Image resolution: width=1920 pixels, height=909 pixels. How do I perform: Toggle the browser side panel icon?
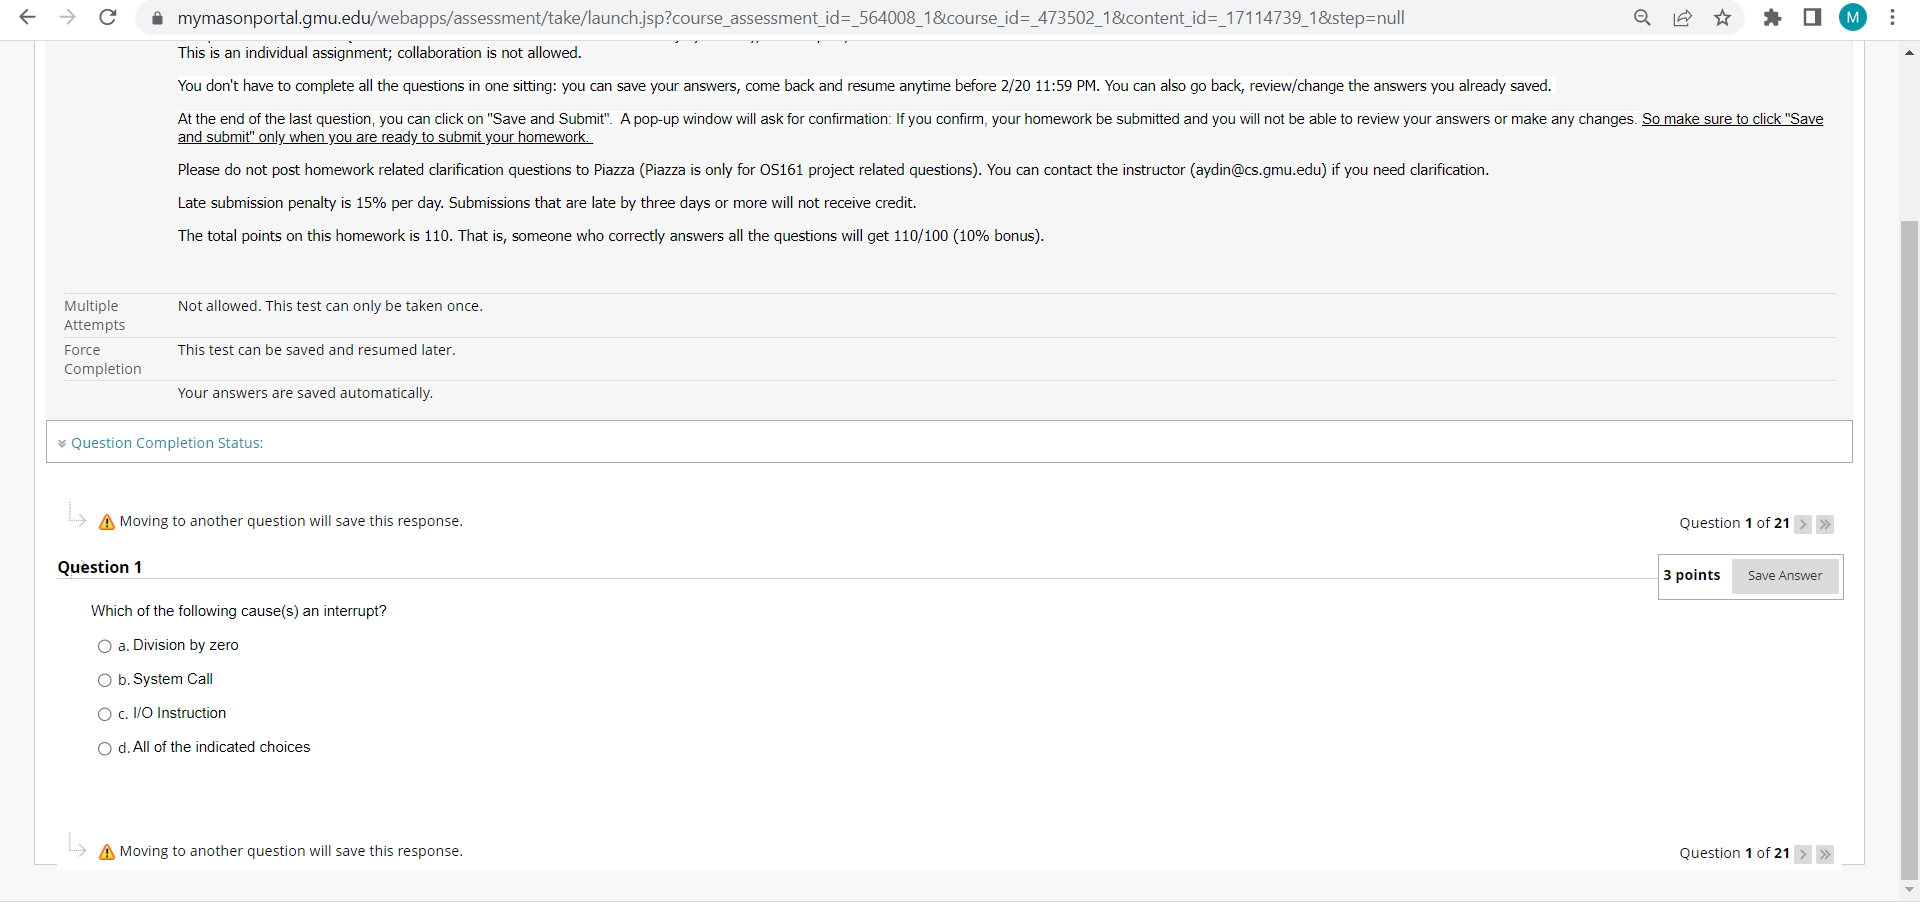[x=1812, y=17]
